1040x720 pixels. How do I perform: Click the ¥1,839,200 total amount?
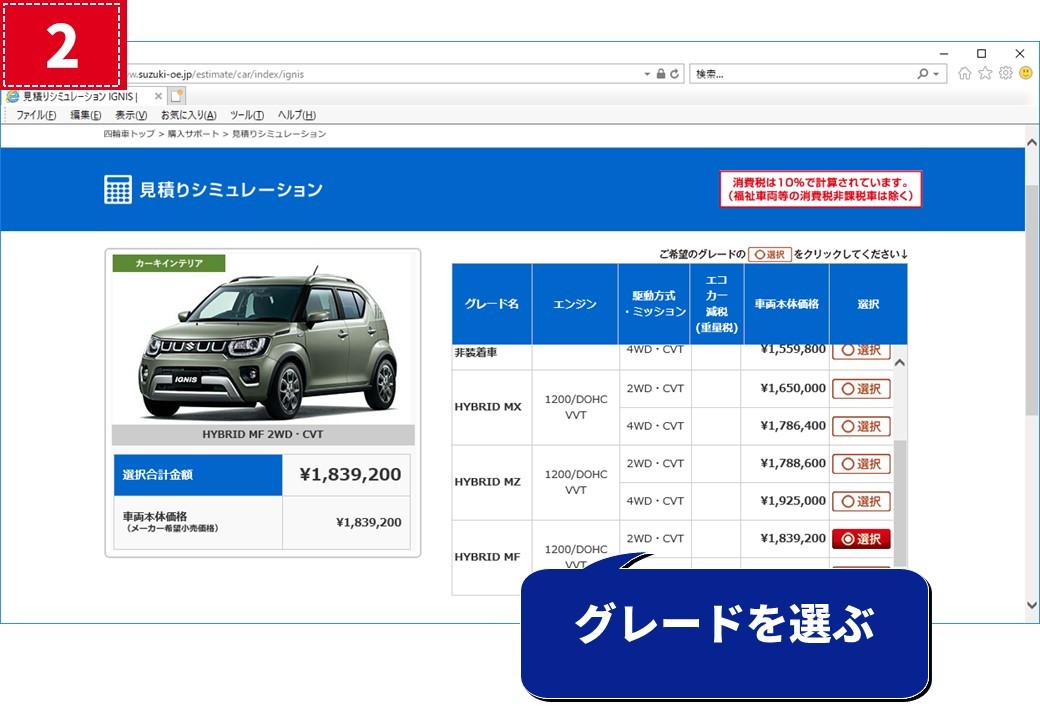[x=350, y=475]
